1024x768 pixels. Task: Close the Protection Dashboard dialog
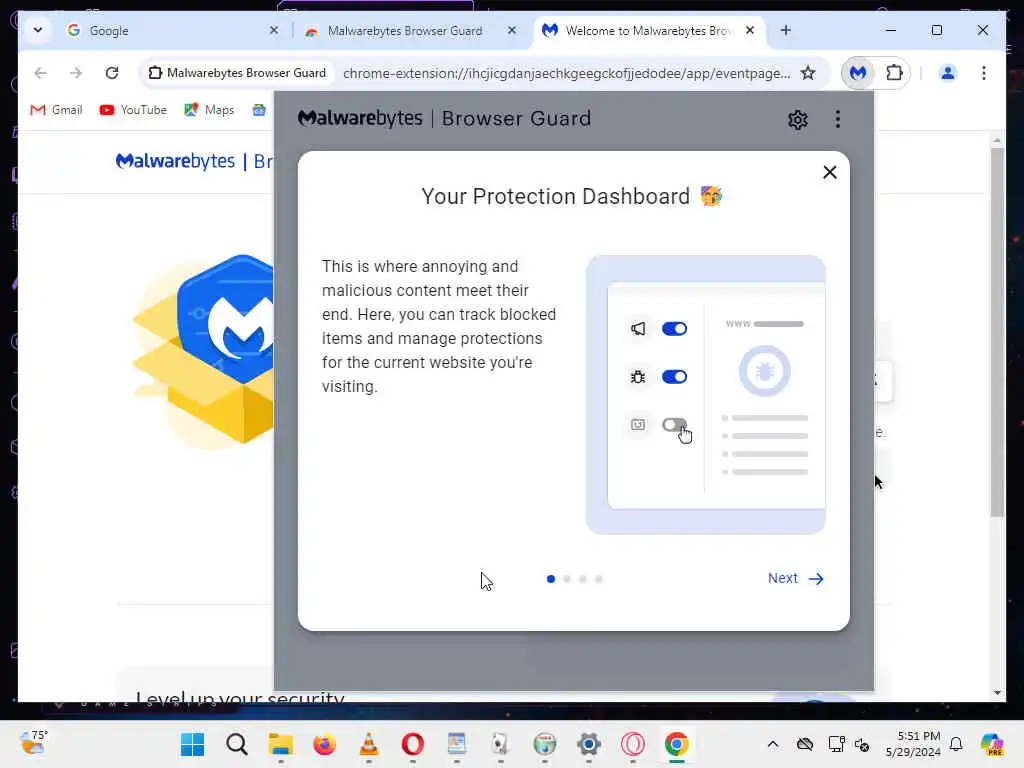(x=829, y=172)
